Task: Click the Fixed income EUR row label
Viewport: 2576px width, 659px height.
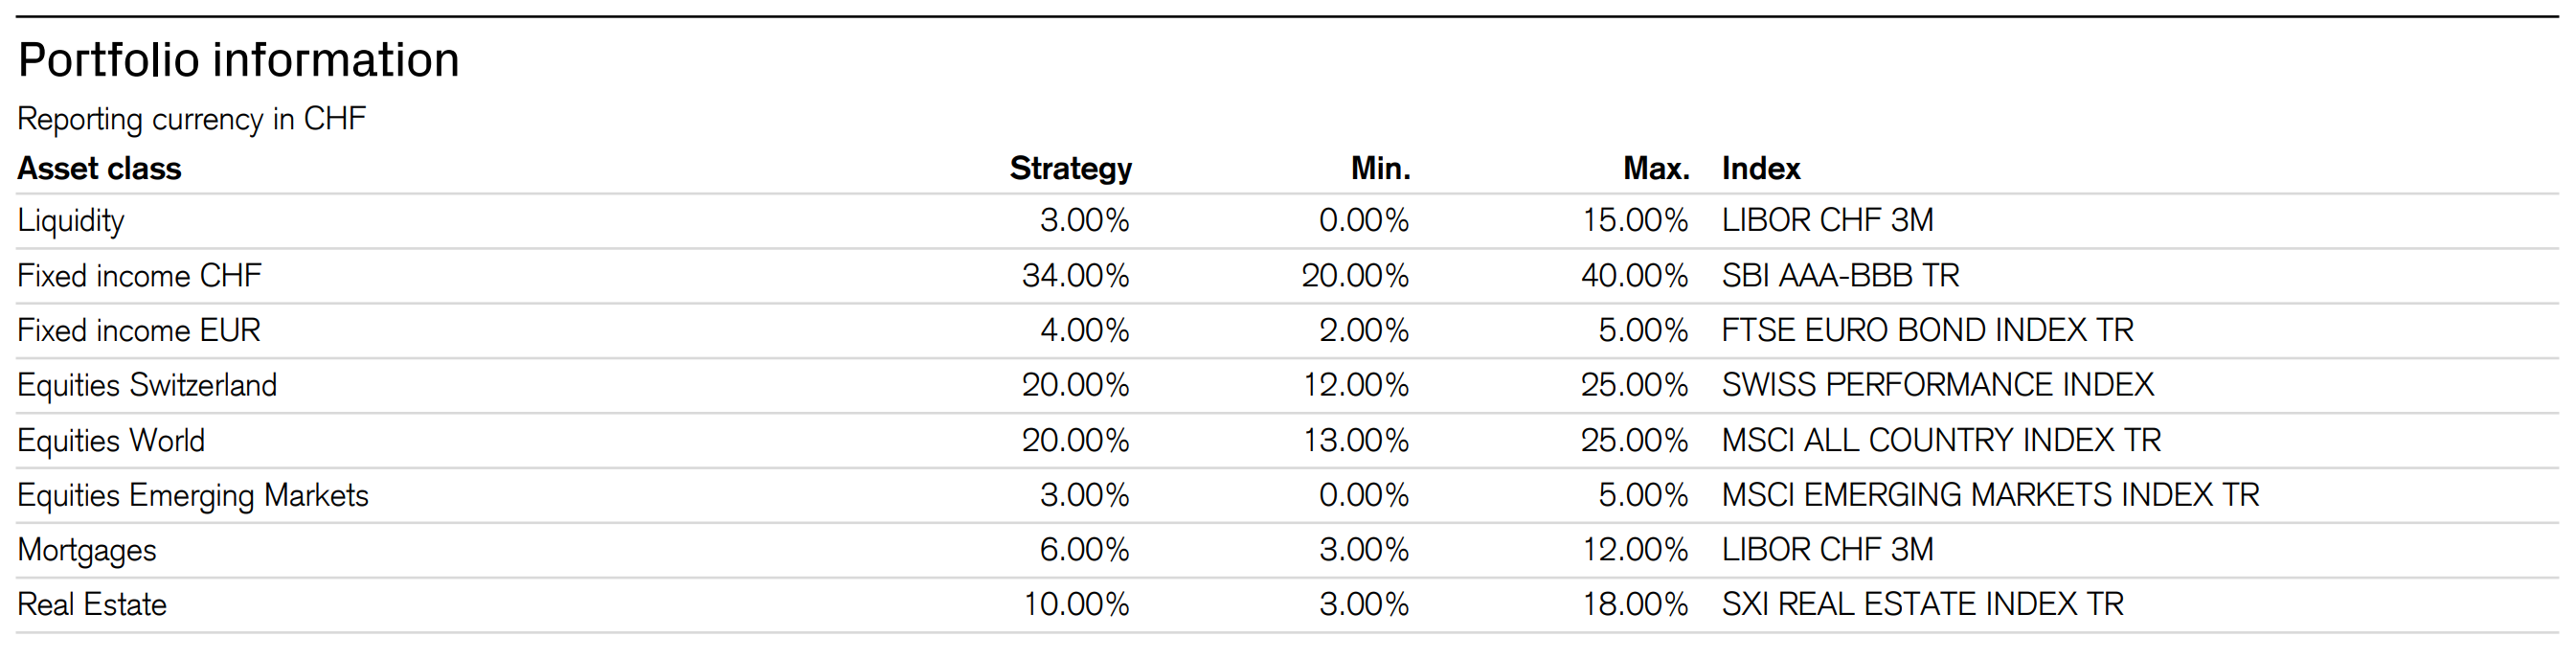Action: (x=139, y=331)
